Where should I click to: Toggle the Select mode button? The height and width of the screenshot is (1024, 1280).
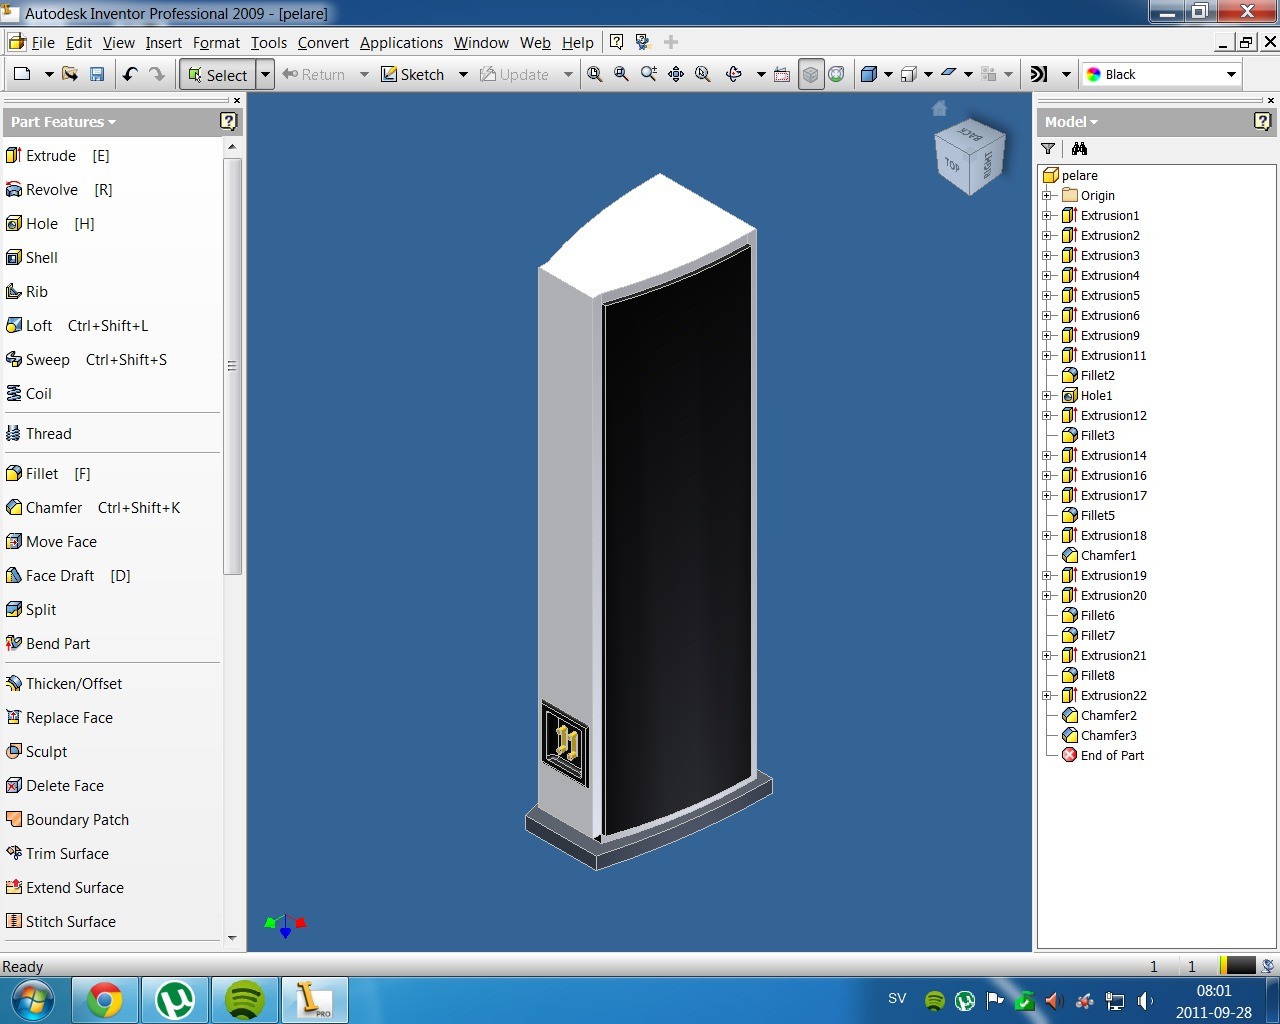click(217, 74)
